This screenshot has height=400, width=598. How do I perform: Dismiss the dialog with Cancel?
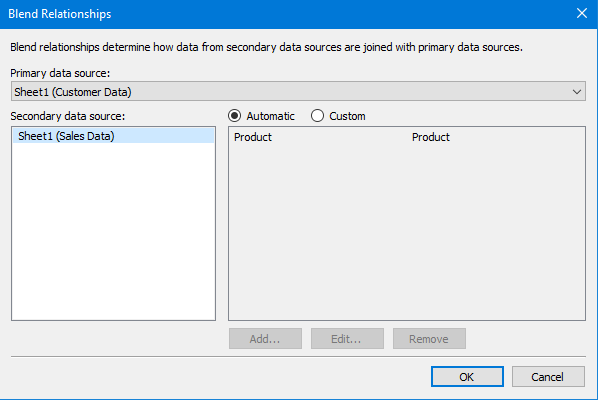coord(548,377)
